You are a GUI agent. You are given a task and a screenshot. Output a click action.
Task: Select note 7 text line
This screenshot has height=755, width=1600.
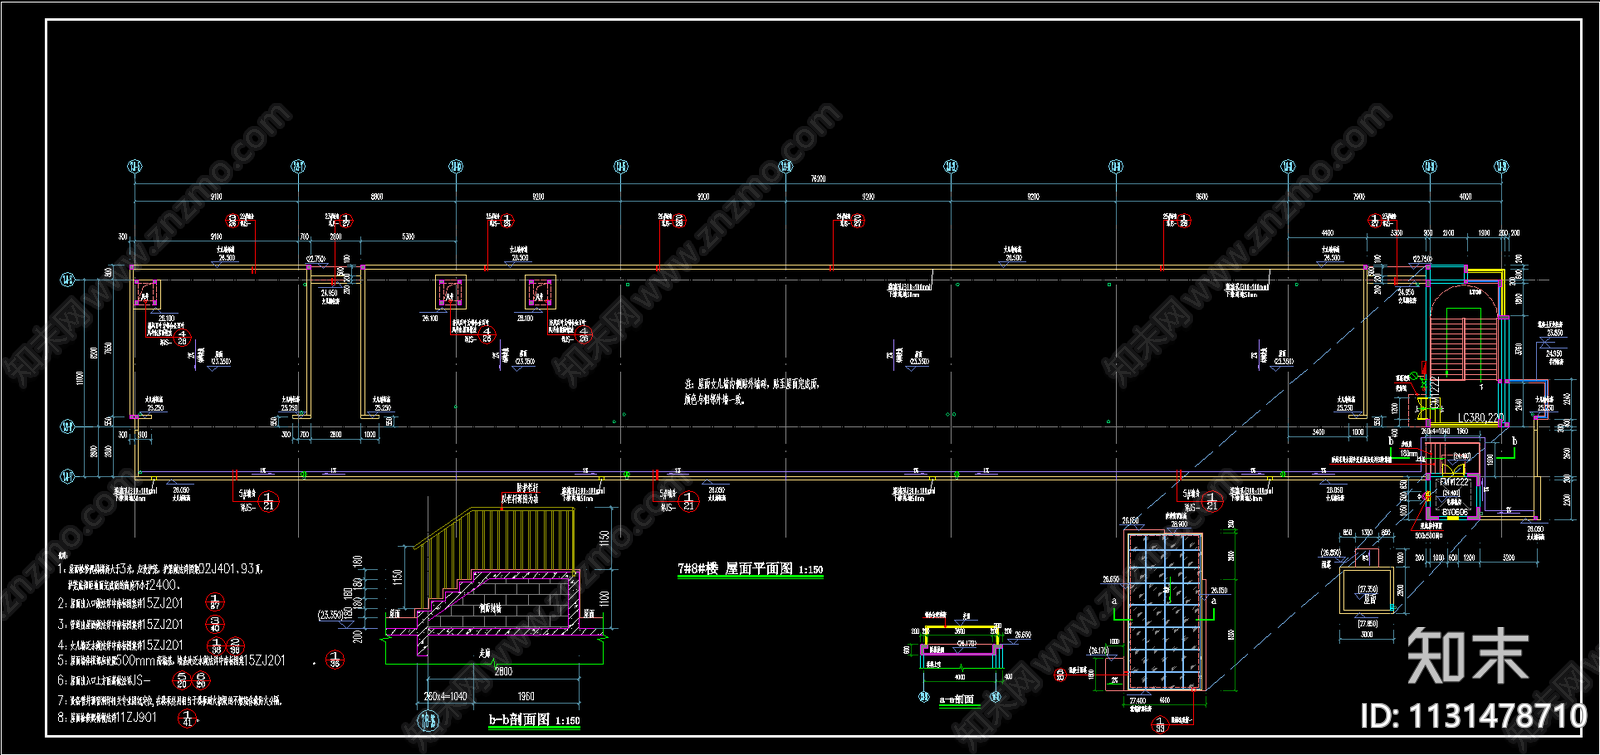170,700
